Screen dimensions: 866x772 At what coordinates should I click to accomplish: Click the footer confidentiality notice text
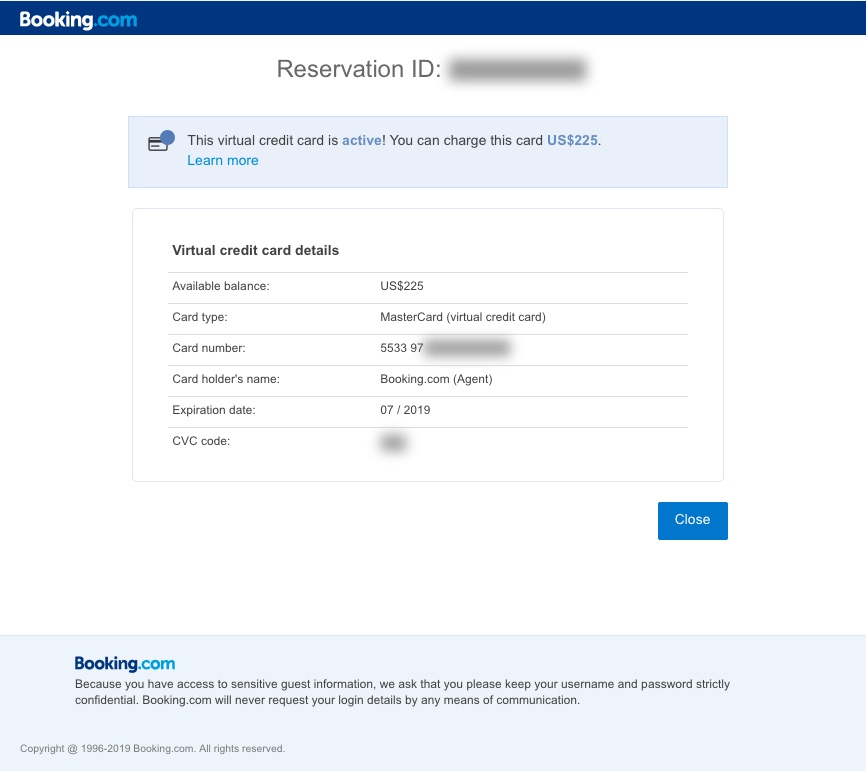[x=402, y=692]
